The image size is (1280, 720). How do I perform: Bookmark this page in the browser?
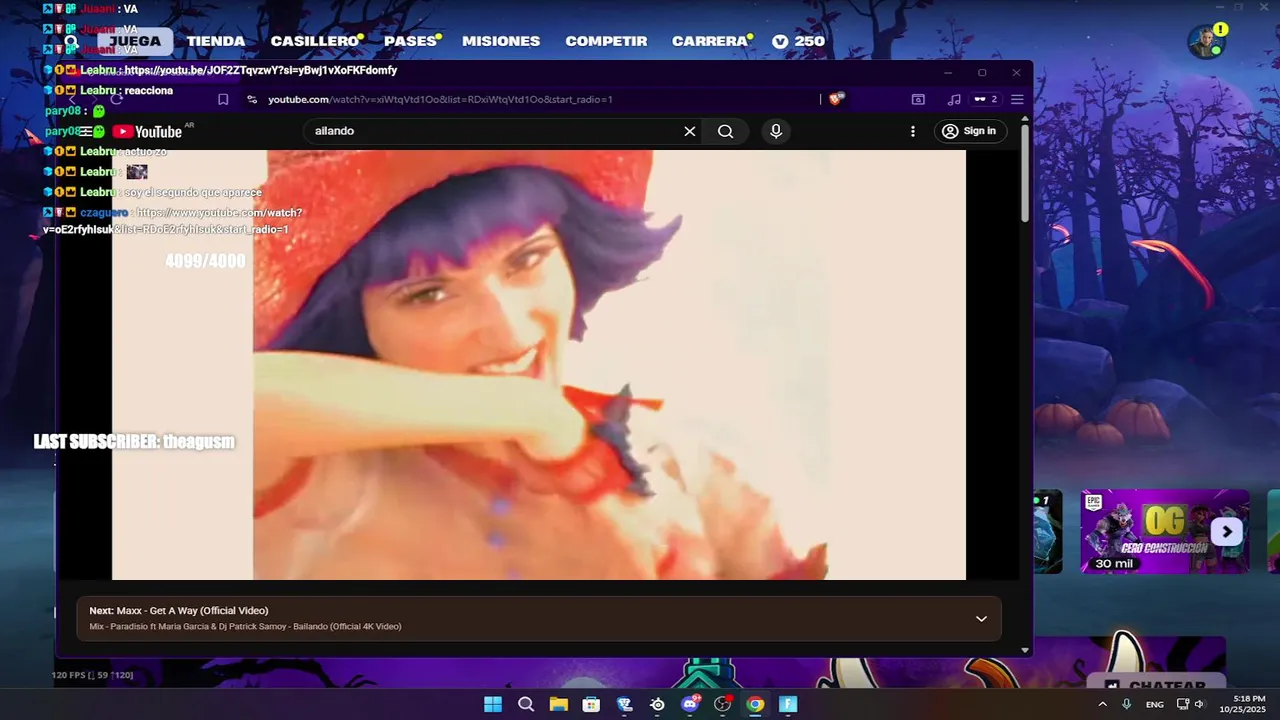coord(223,99)
